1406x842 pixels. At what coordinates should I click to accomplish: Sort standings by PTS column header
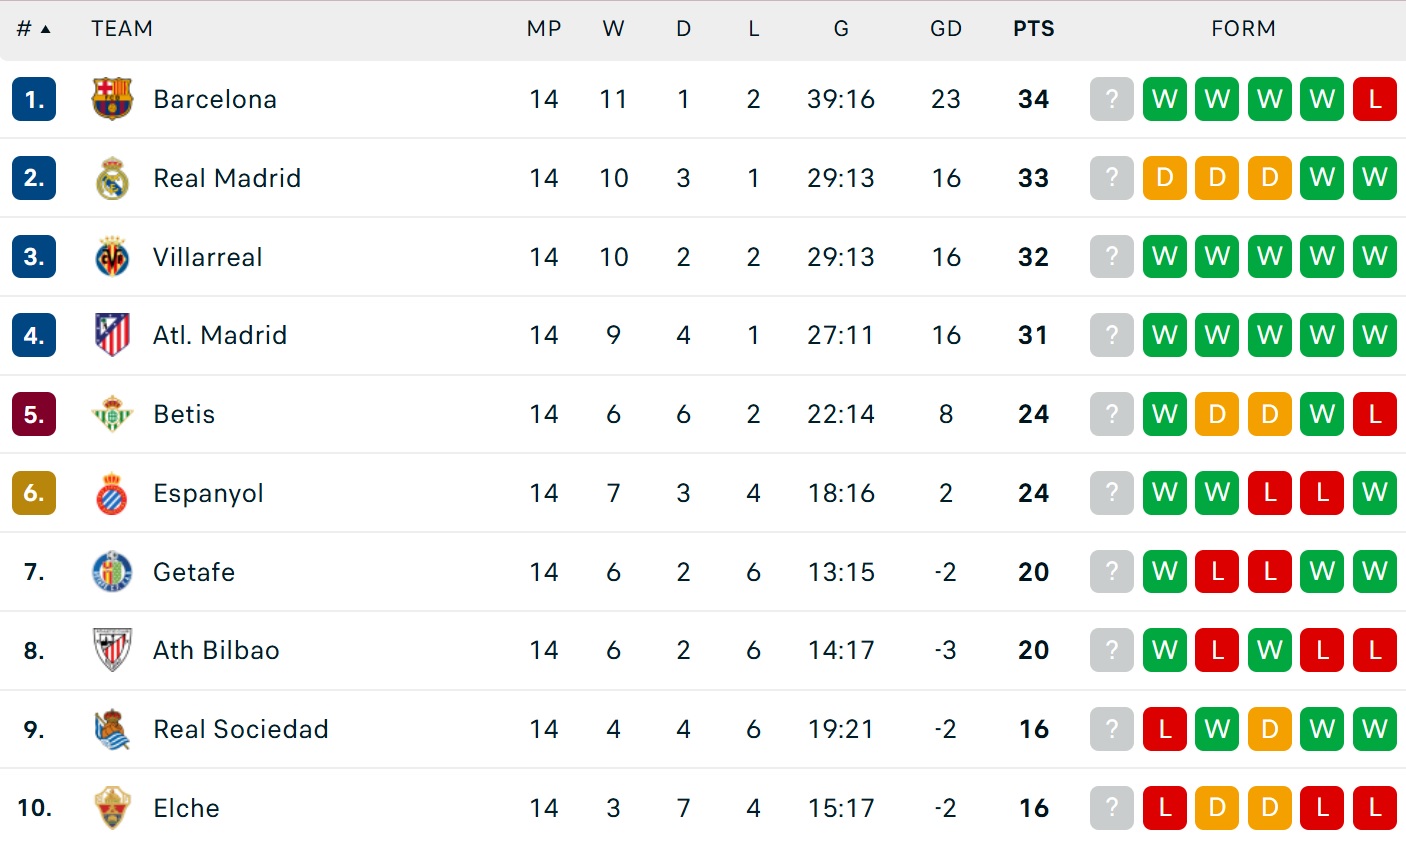pos(1033,29)
